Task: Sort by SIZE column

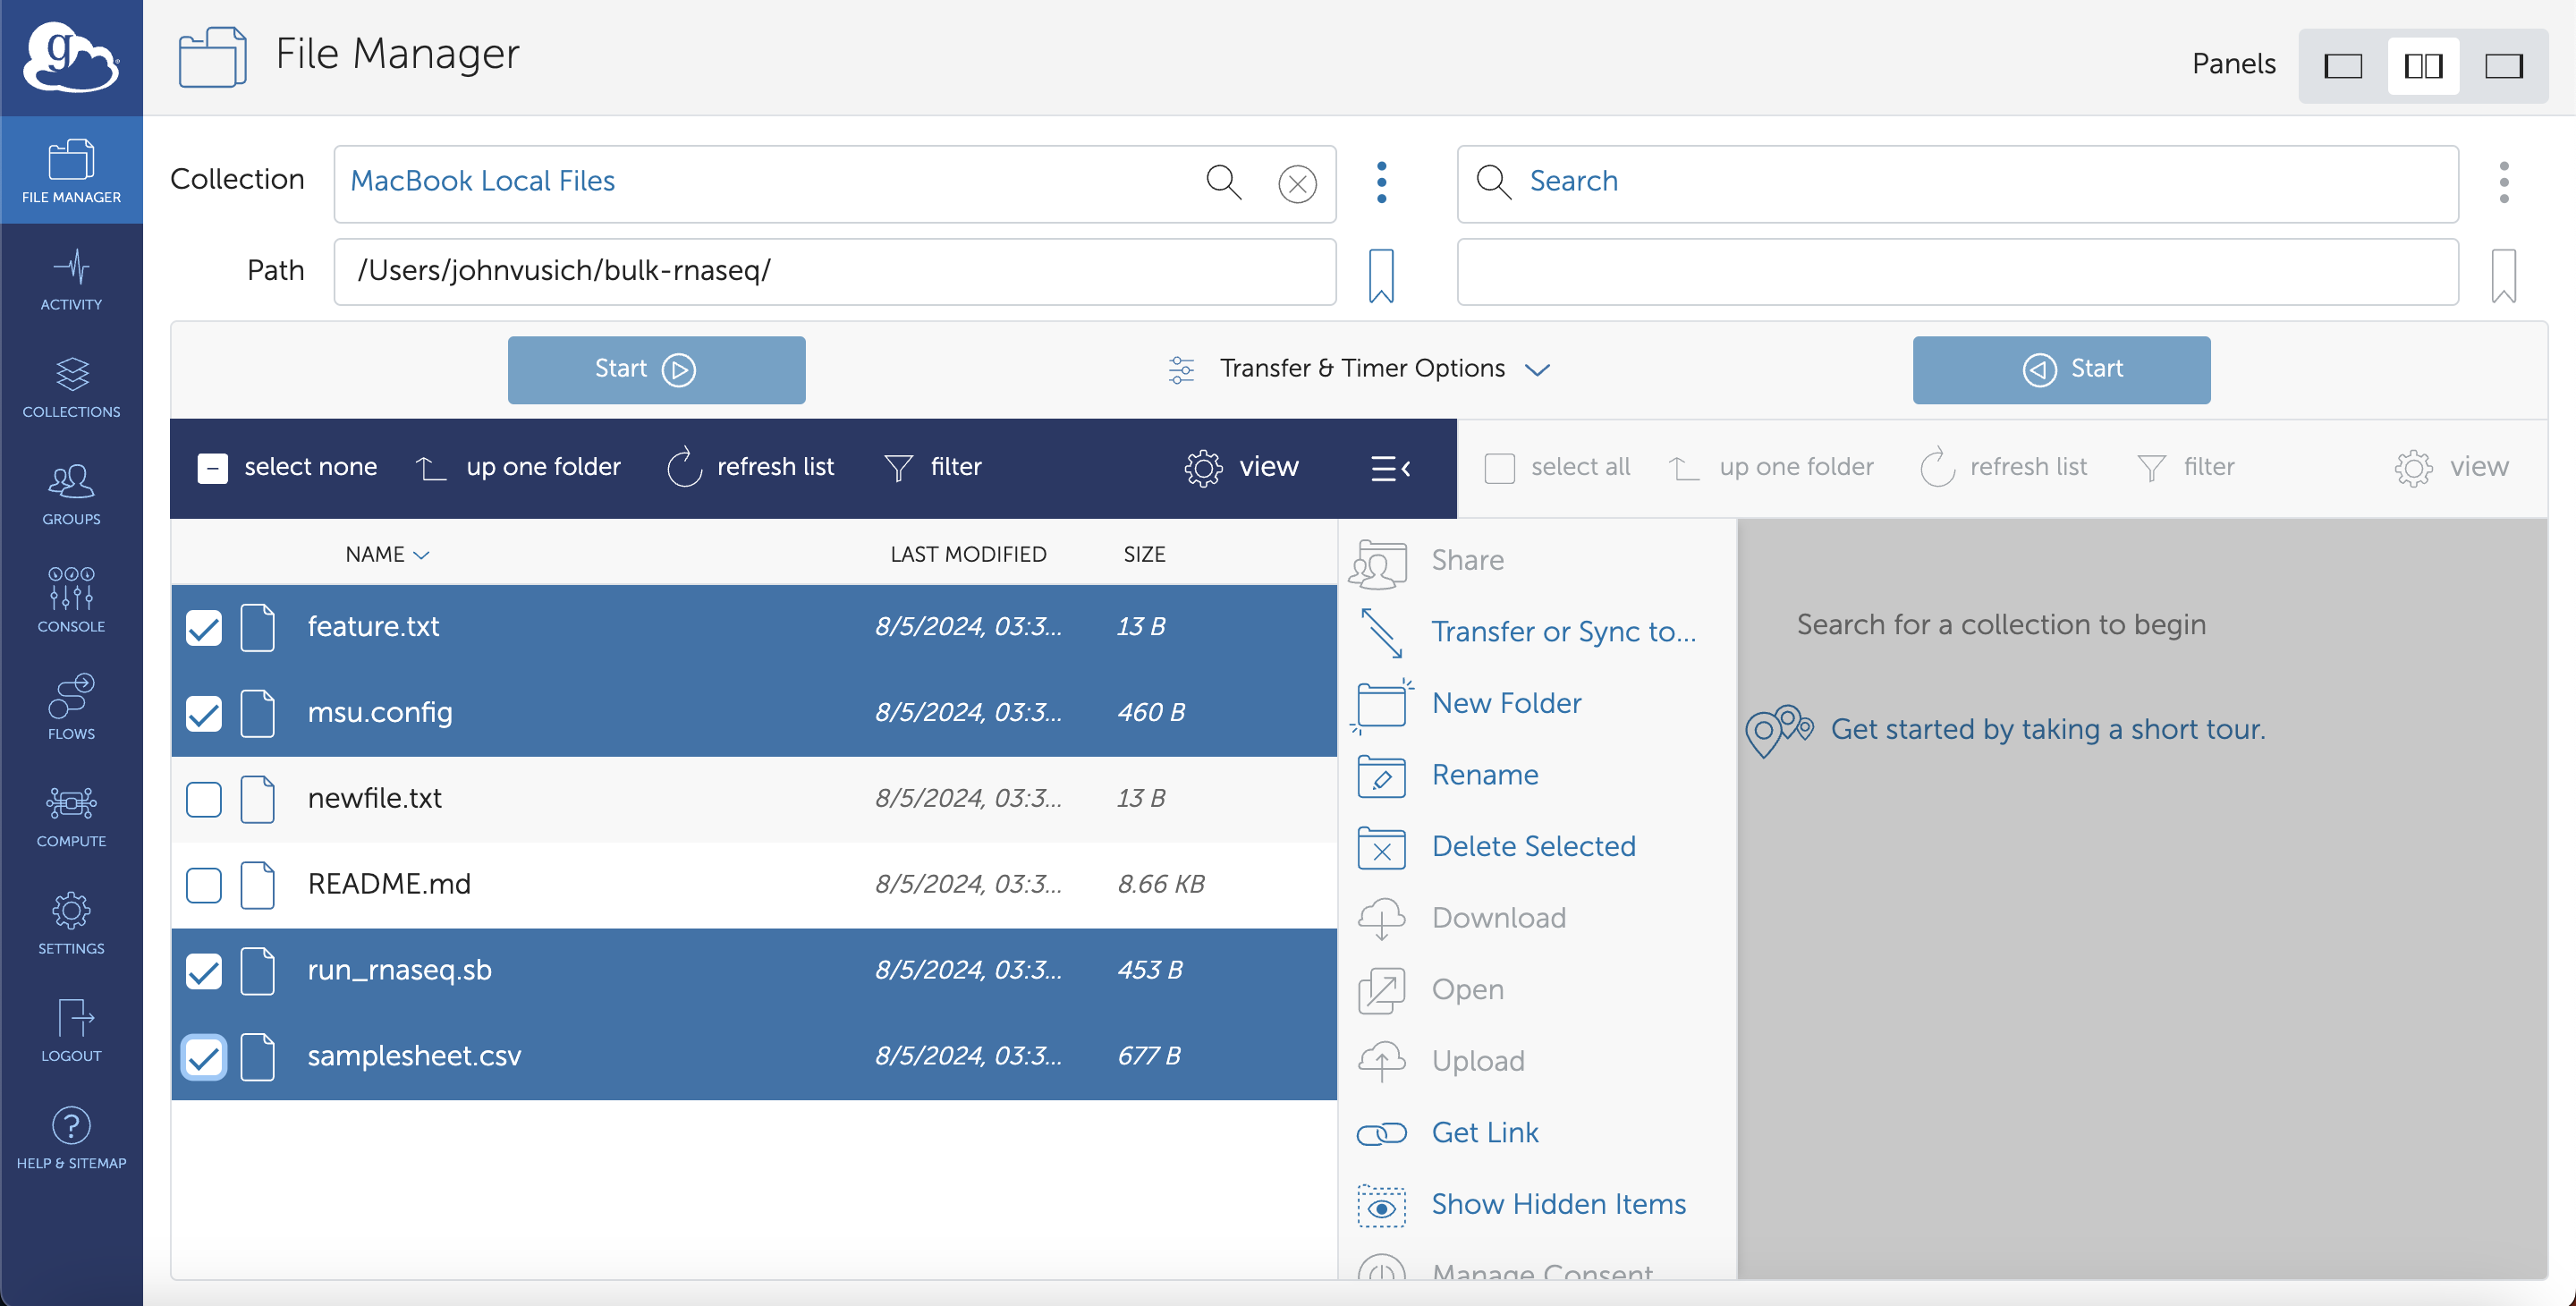Action: (x=1143, y=554)
